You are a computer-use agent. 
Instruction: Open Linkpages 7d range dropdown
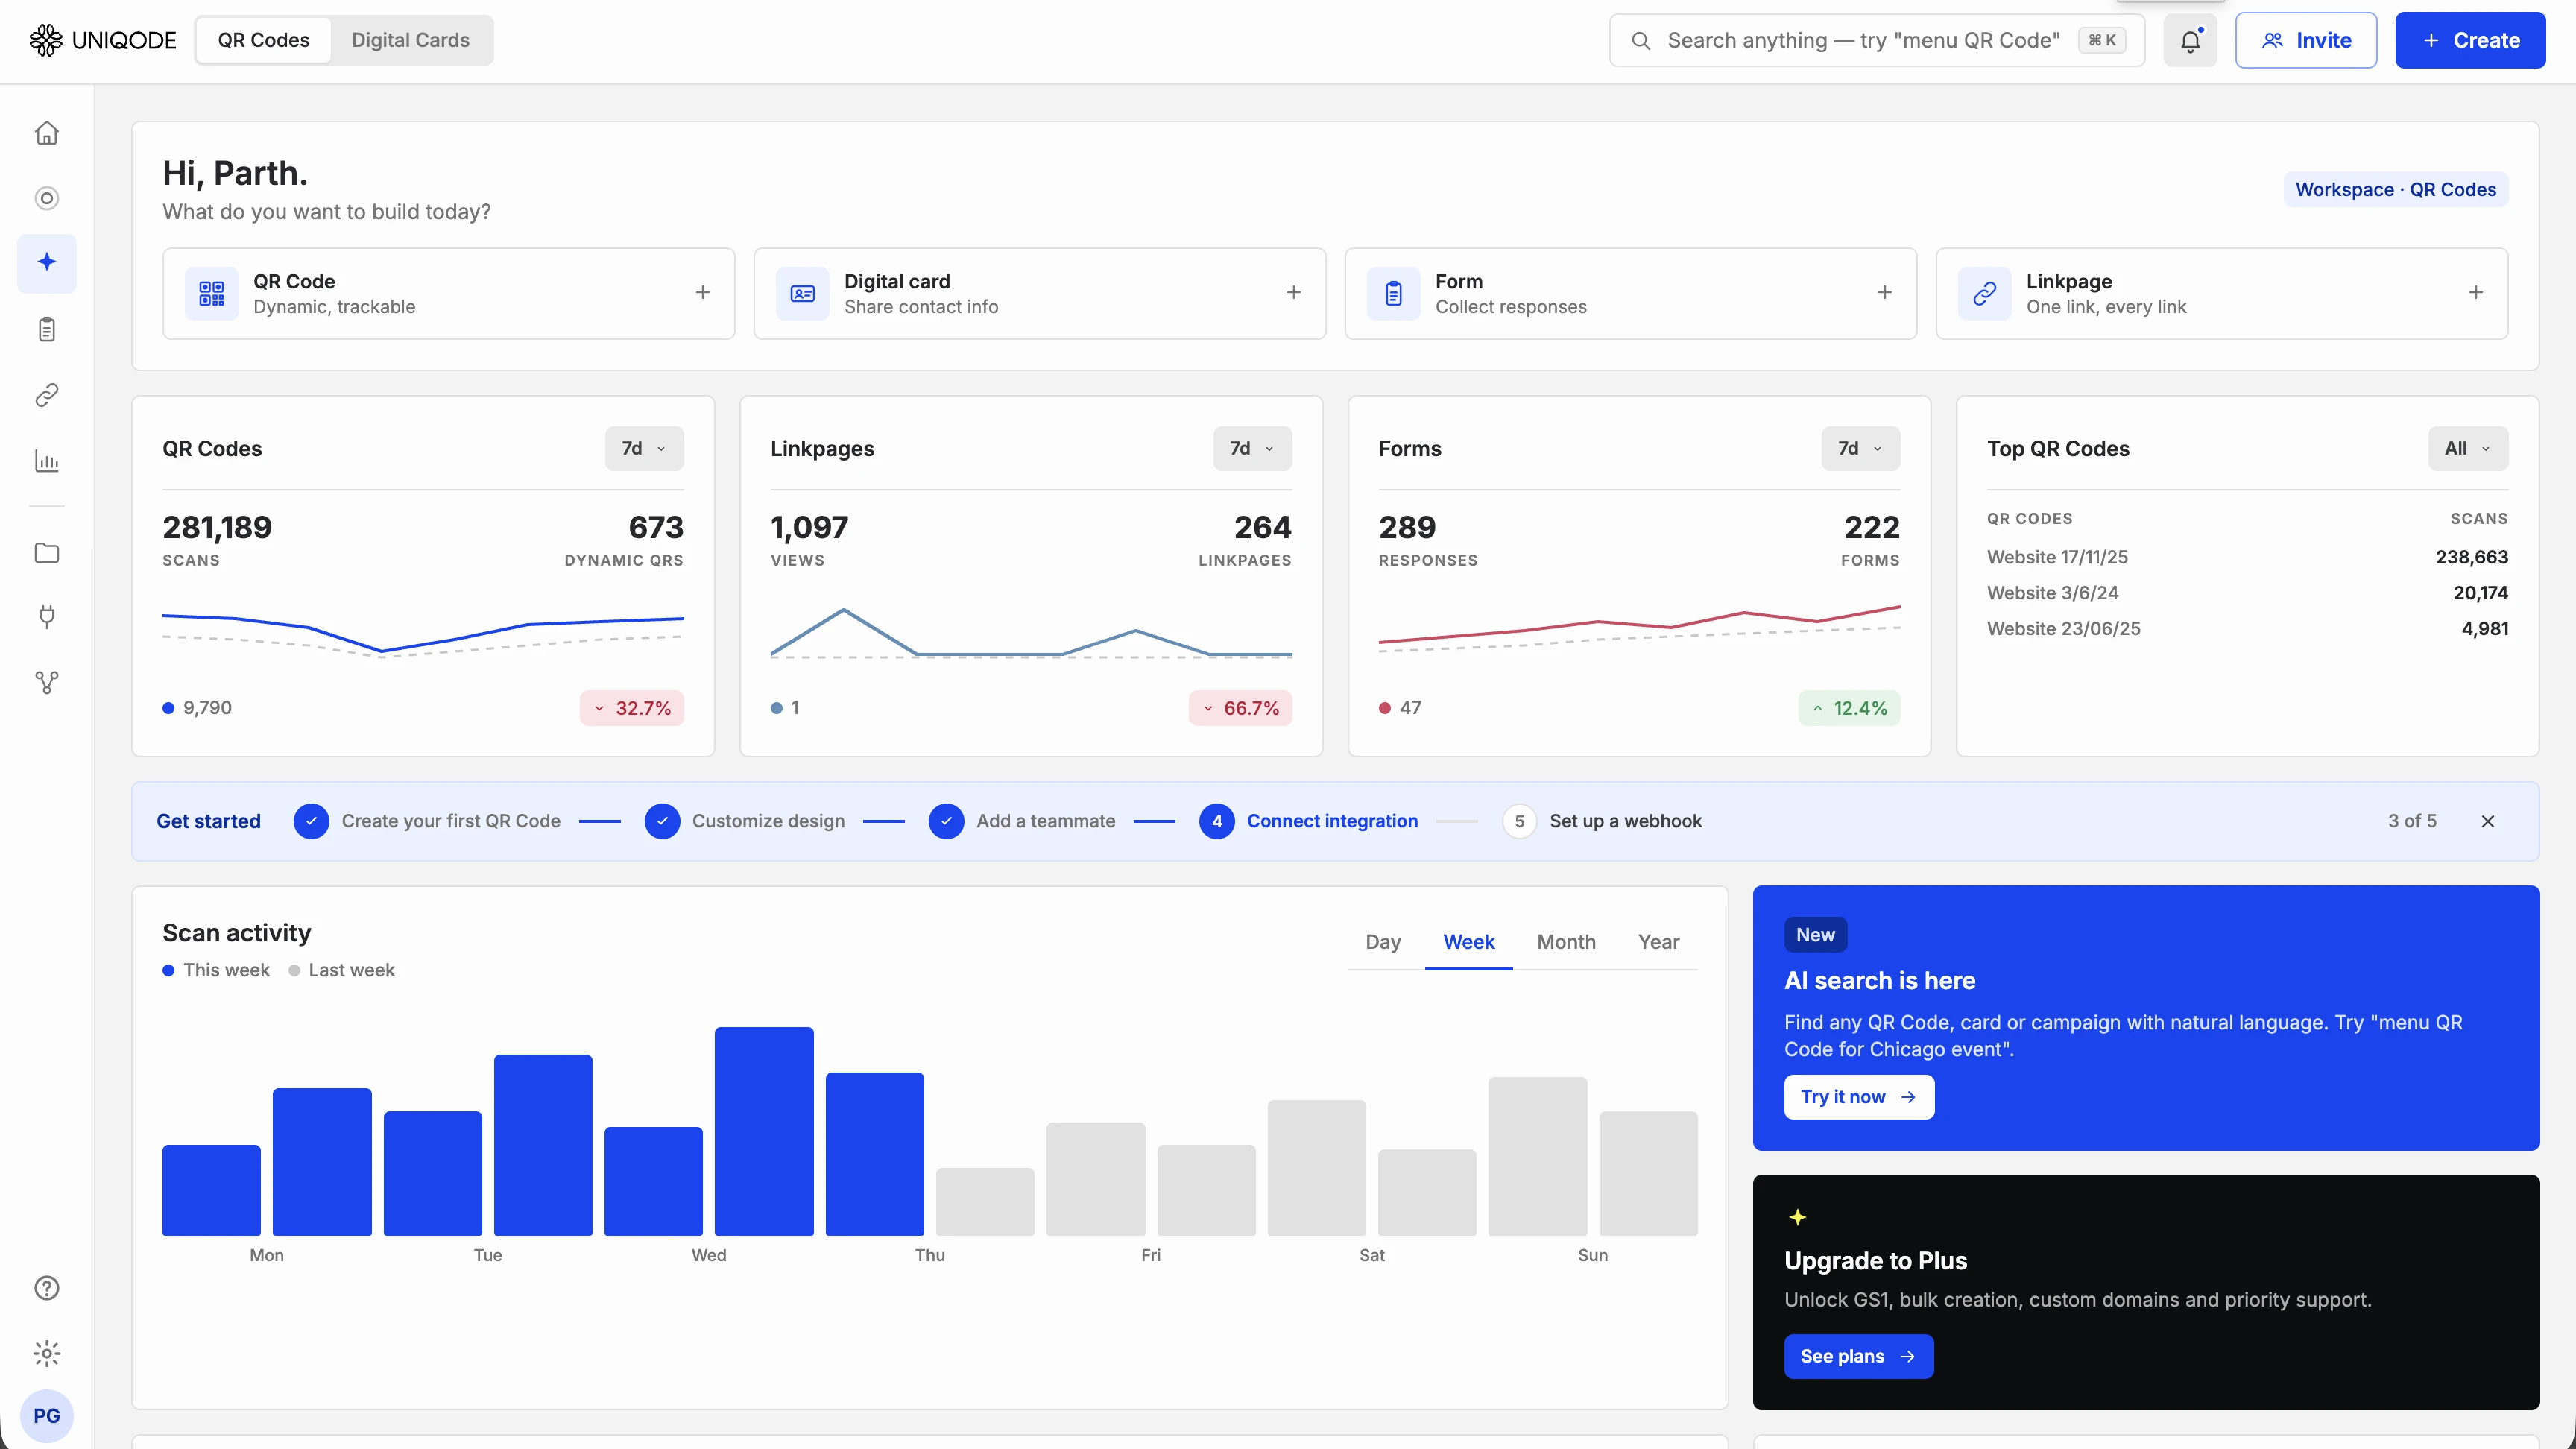coord(1252,448)
